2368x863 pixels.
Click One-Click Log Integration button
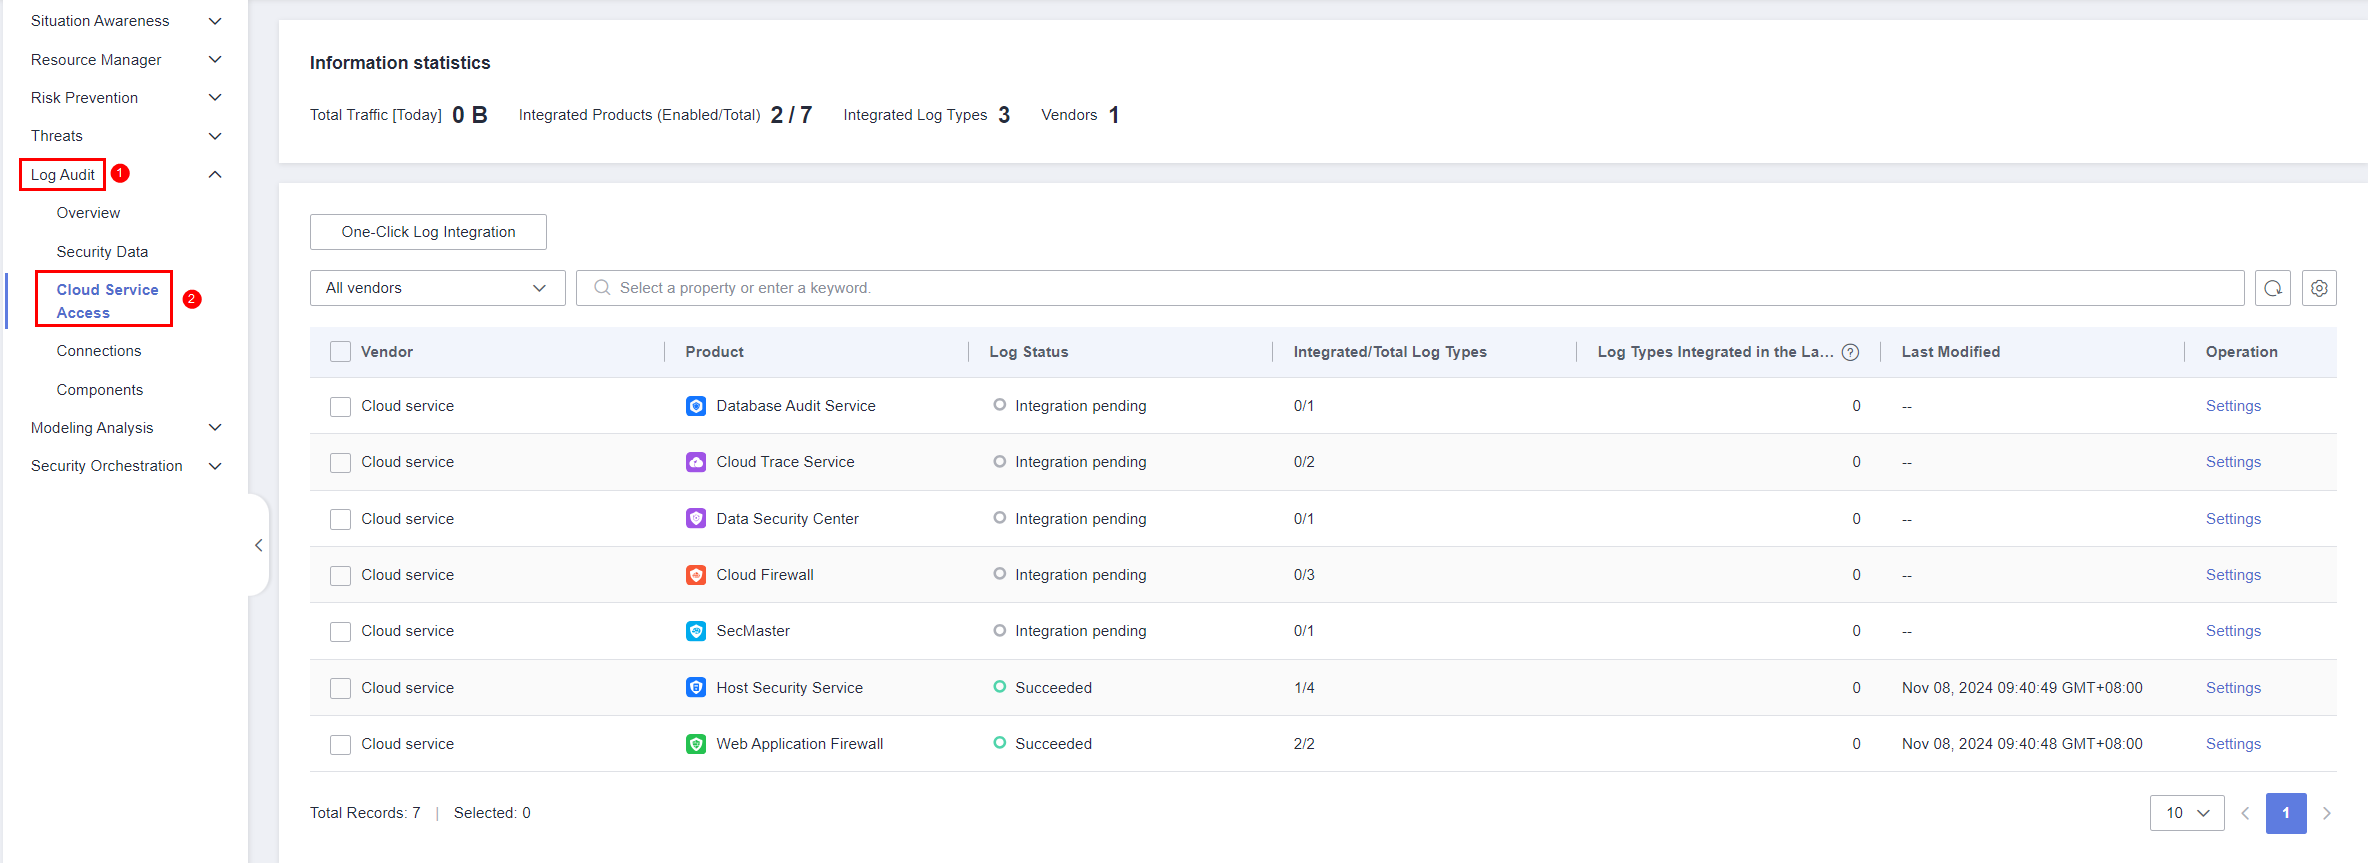pyautogui.click(x=428, y=232)
